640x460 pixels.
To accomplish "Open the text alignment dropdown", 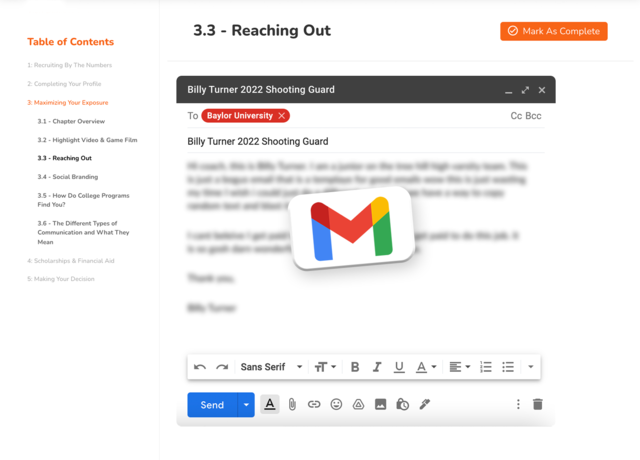I will coord(460,367).
